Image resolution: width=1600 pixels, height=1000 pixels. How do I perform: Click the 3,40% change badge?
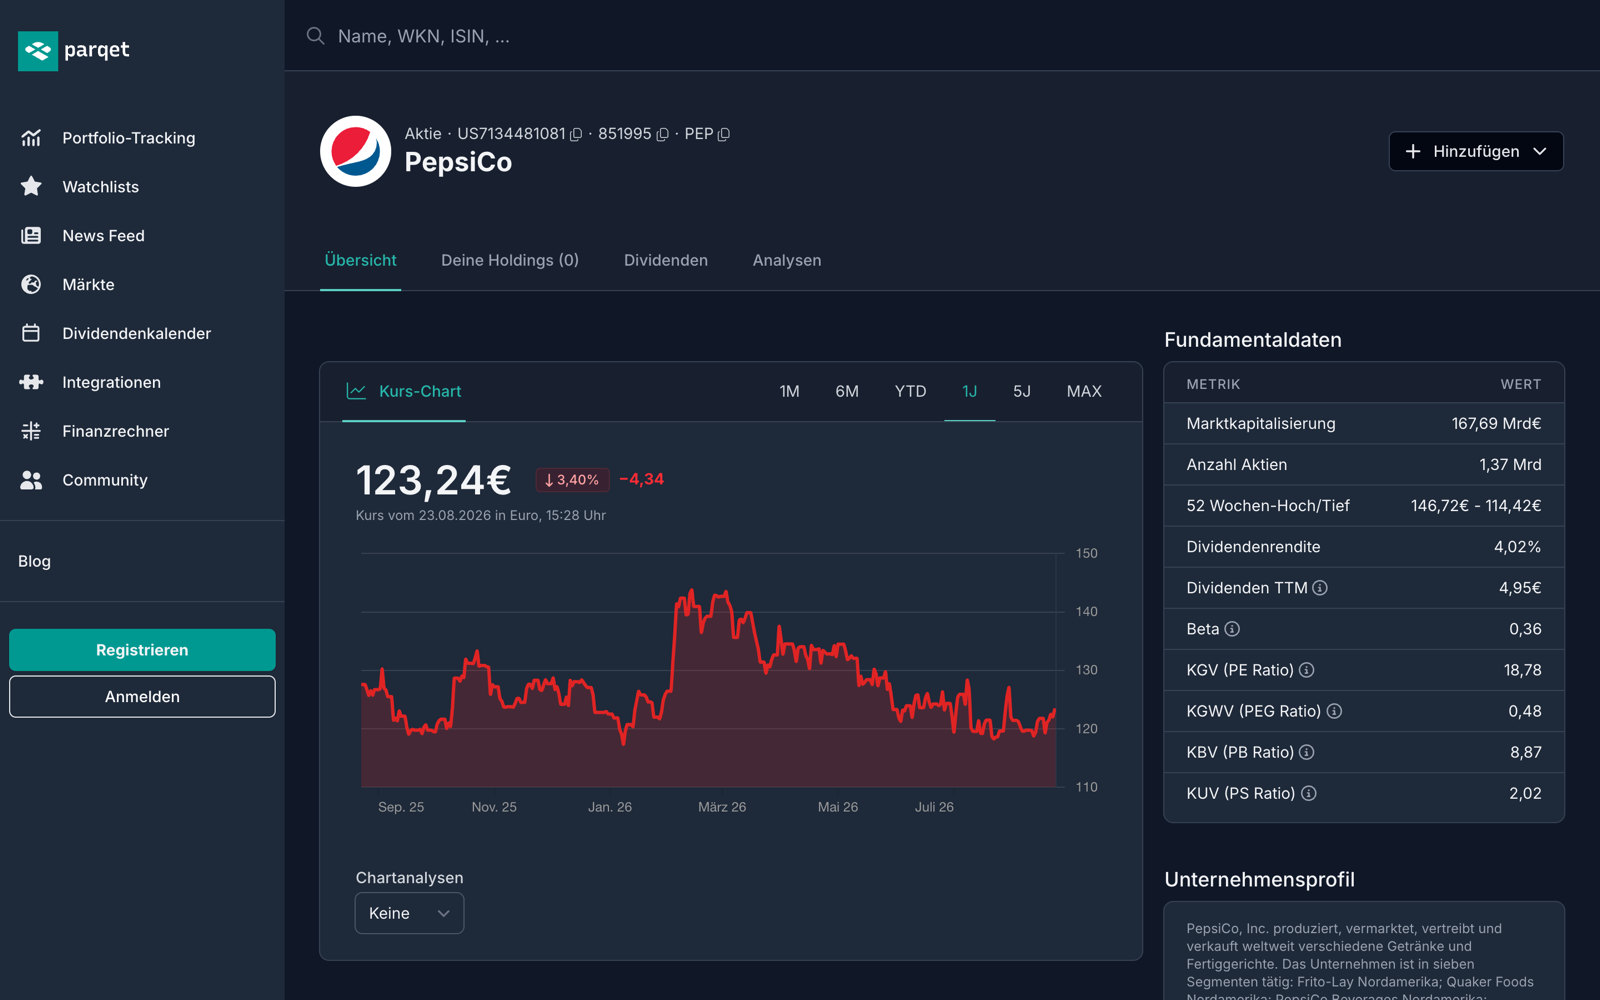pos(572,480)
